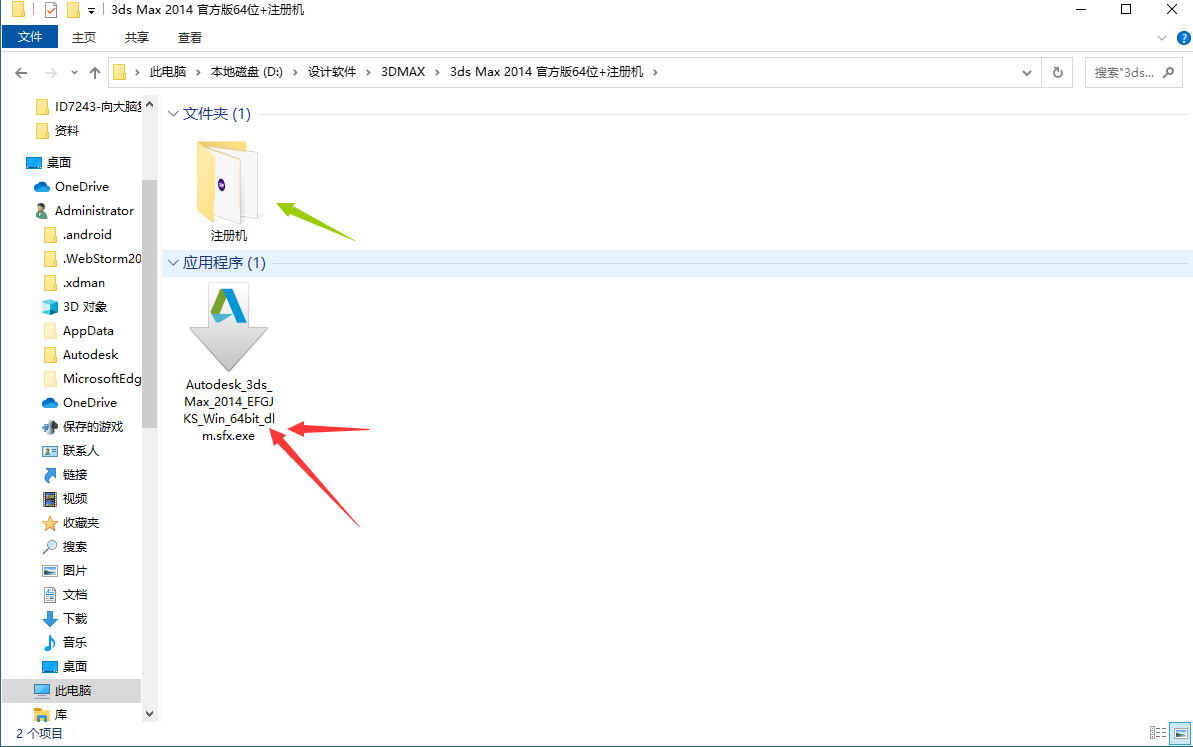
Task: Select MicrosoftEdg folder in tree
Action: (x=92, y=379)
